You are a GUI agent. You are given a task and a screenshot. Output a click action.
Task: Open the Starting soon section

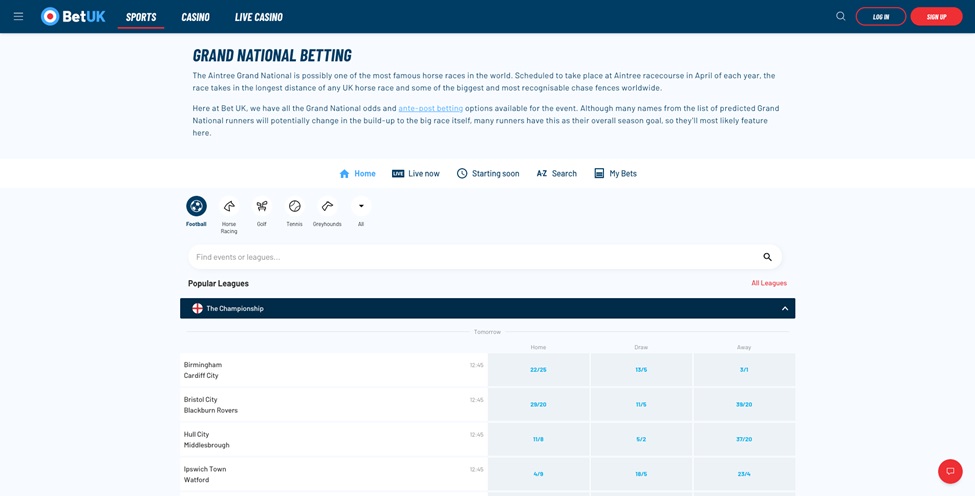[x=488, y=174]
